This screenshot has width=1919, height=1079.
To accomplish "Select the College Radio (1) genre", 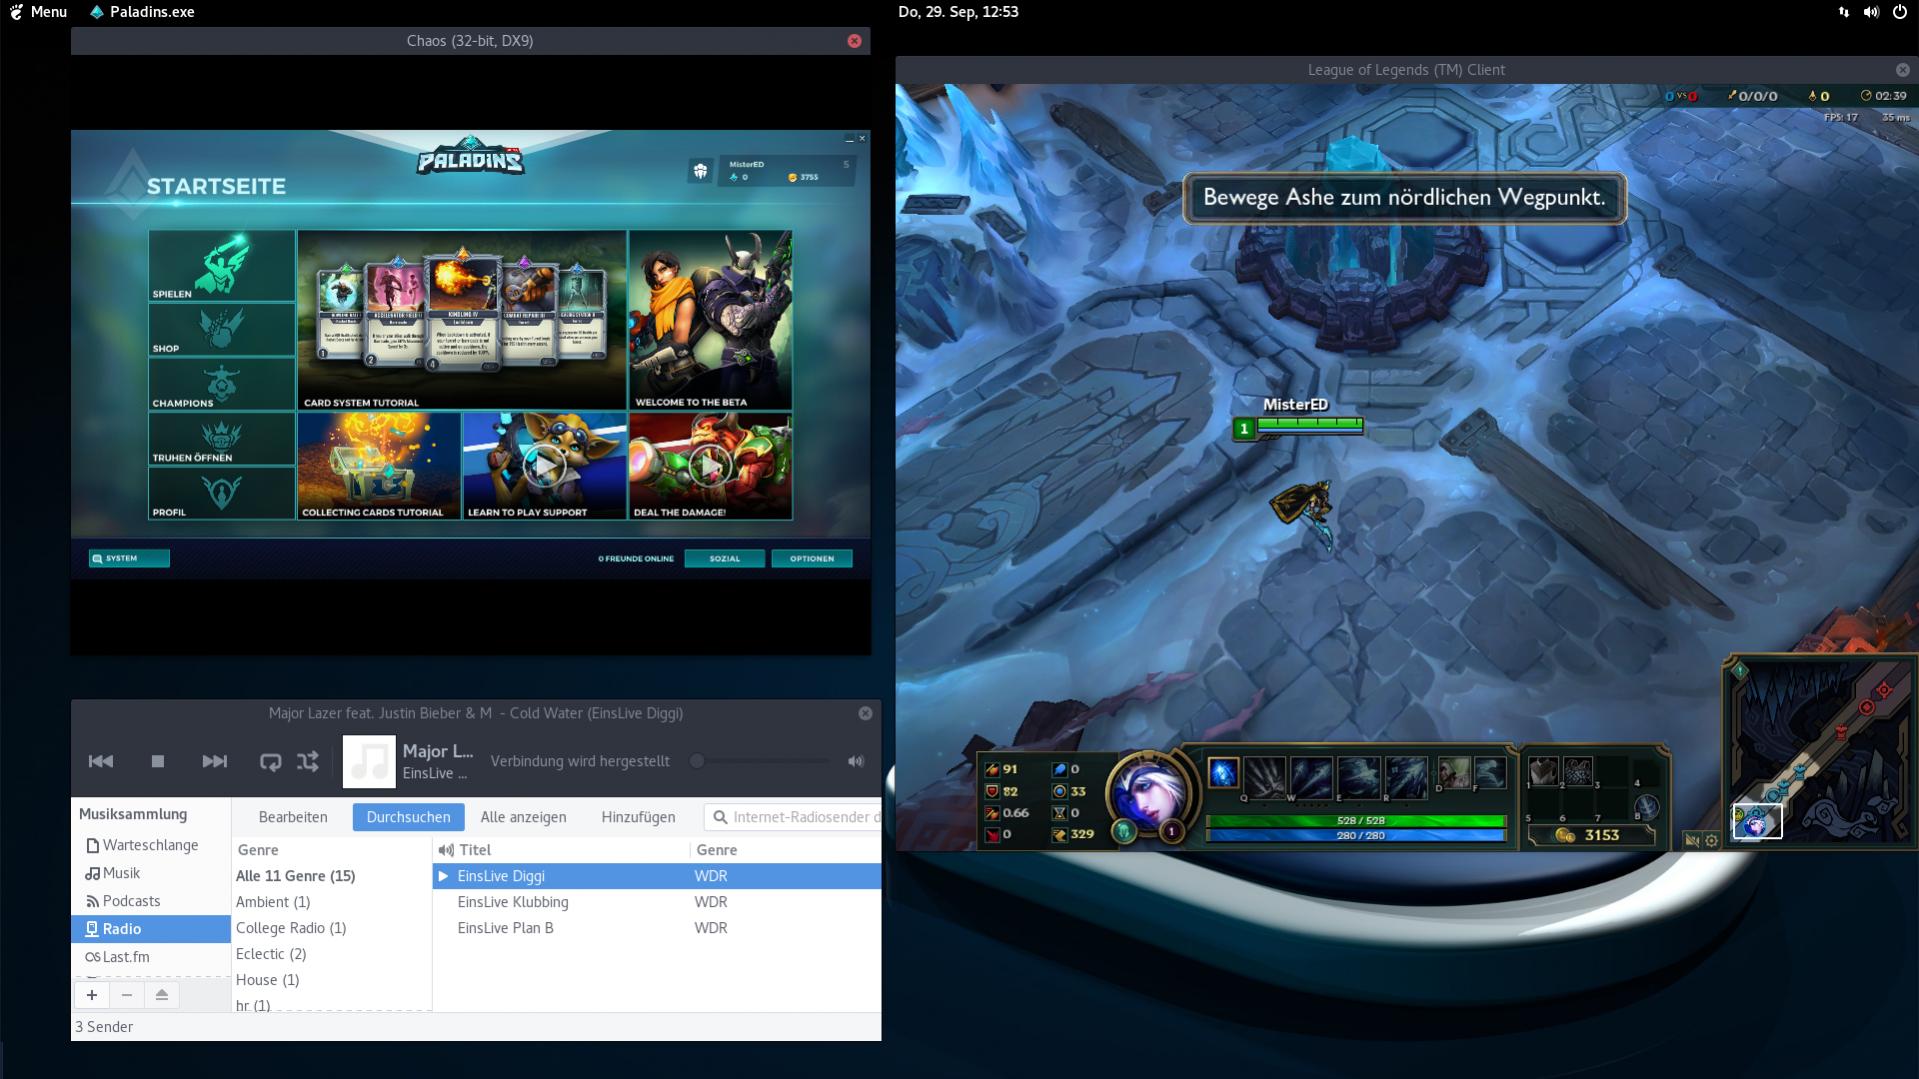I will [x=331, y=928].
